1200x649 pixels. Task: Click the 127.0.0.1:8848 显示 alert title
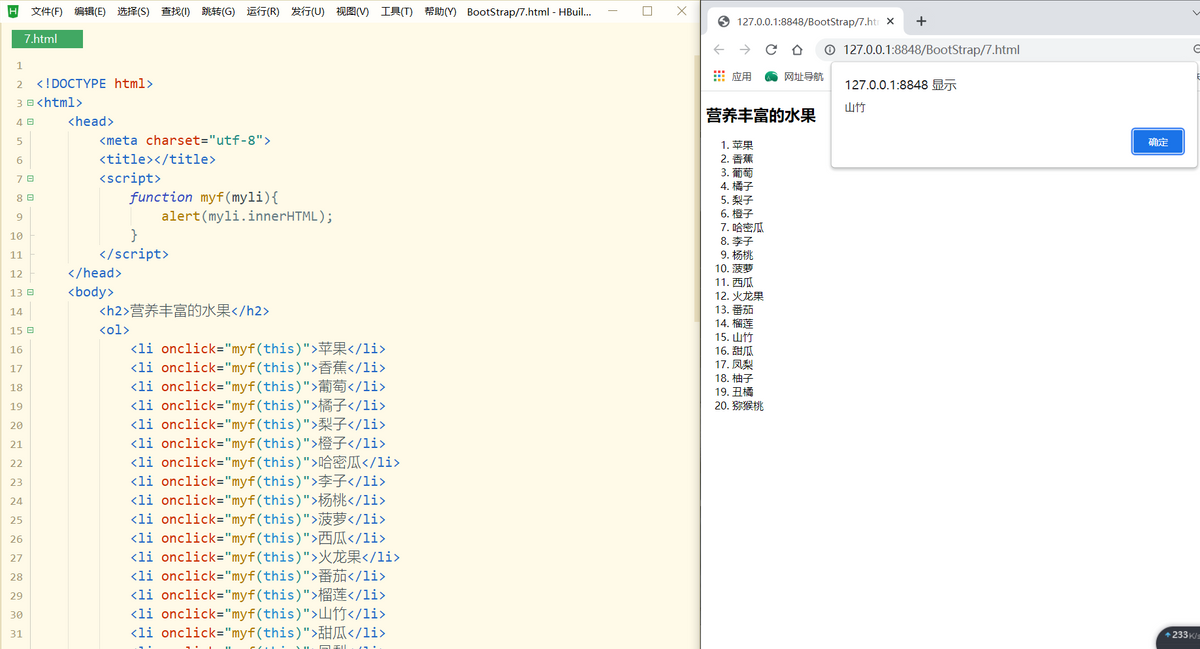click(x=900, y=85)
